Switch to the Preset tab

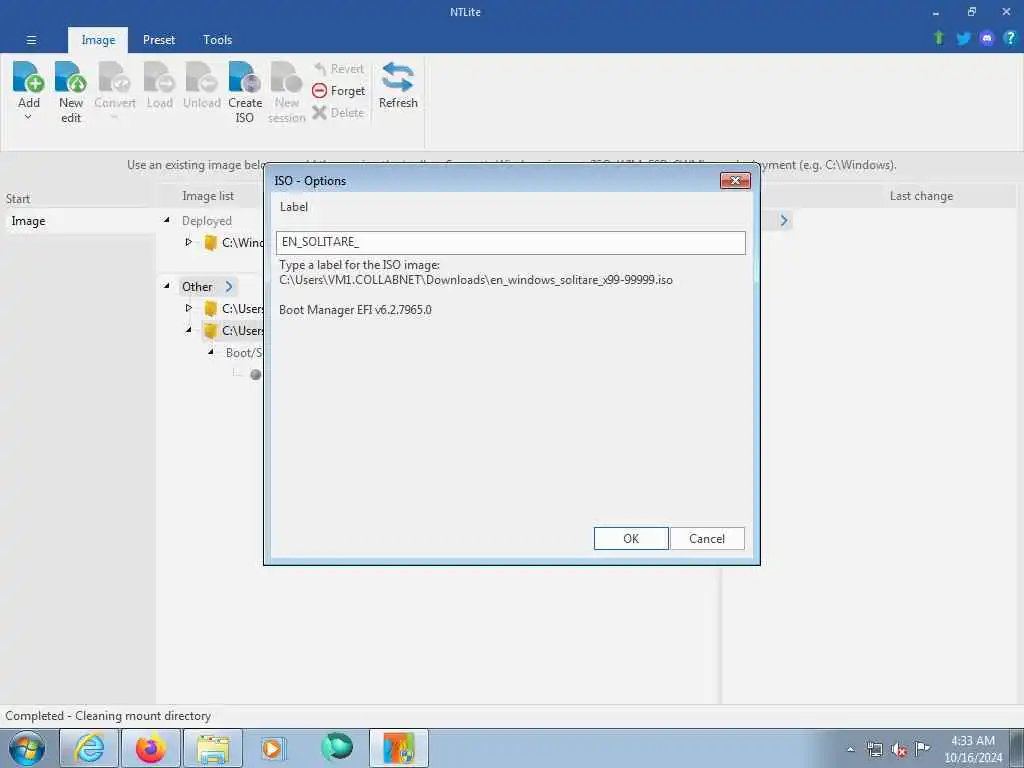click(x=159, y=40)
